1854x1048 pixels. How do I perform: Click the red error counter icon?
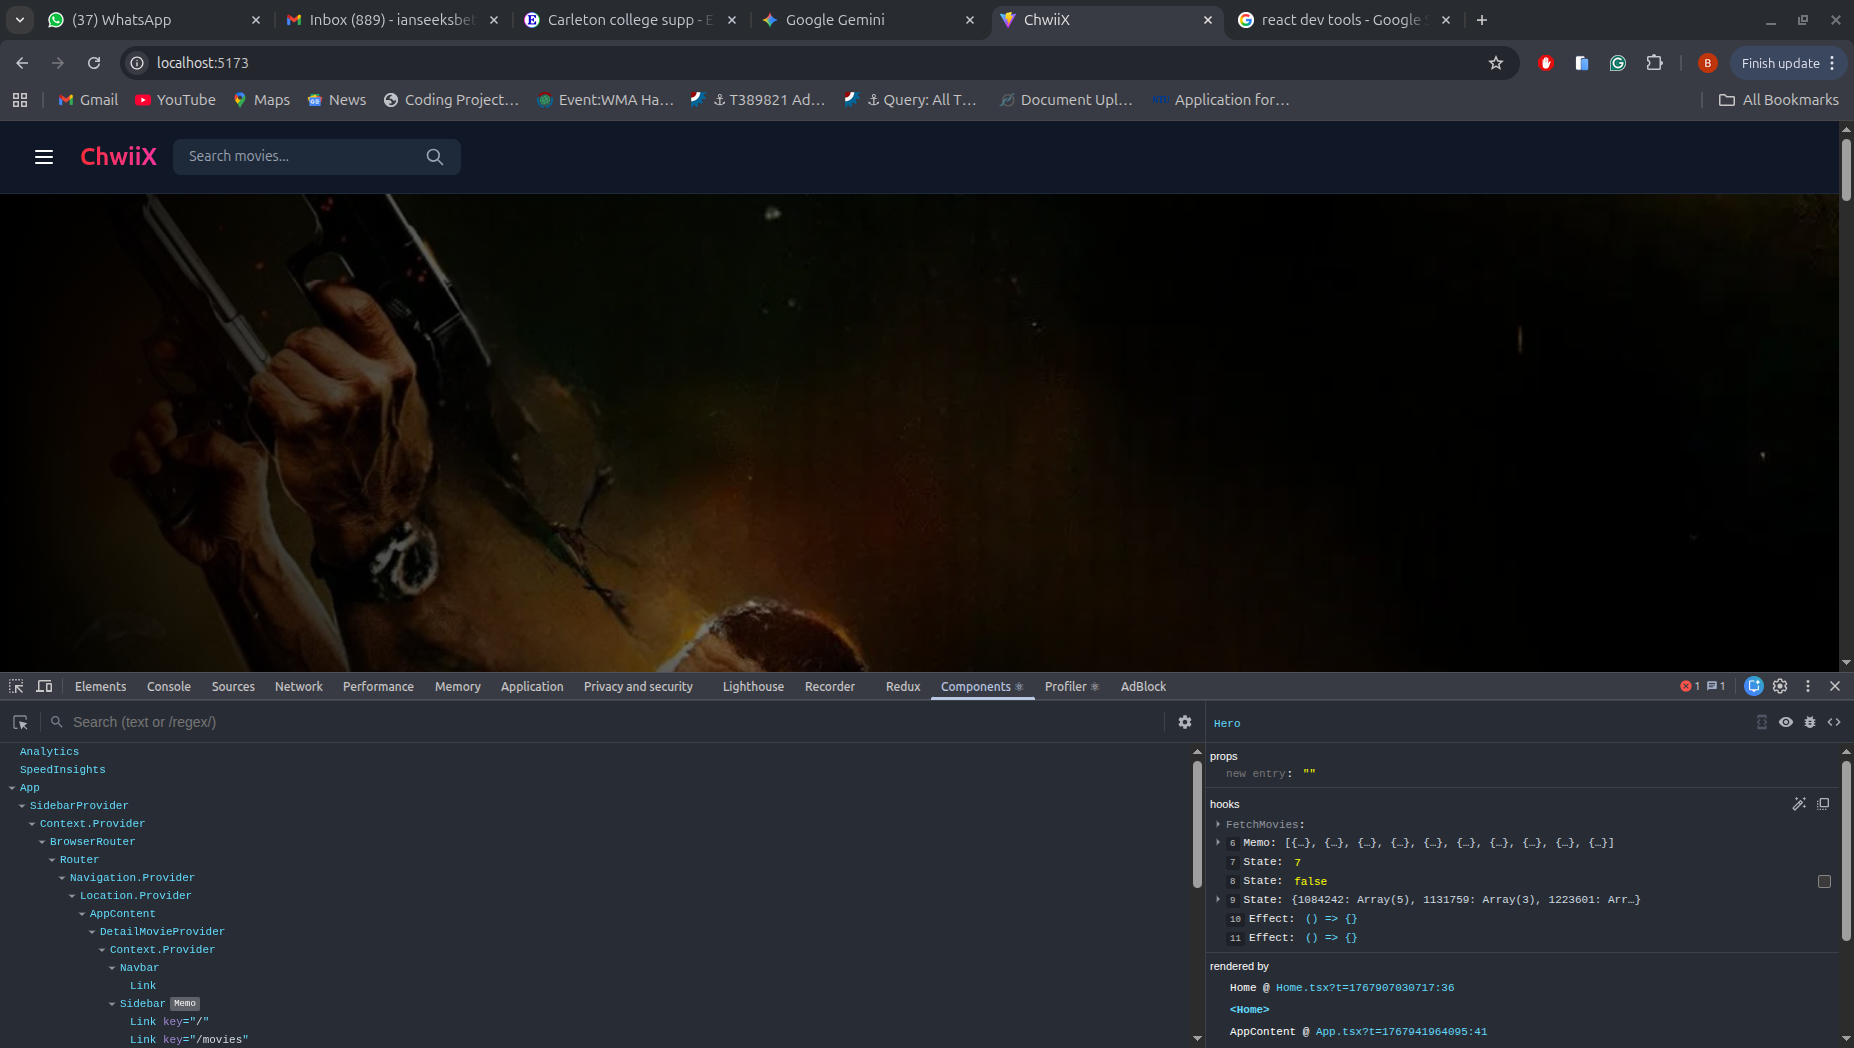click(1692, 685)
